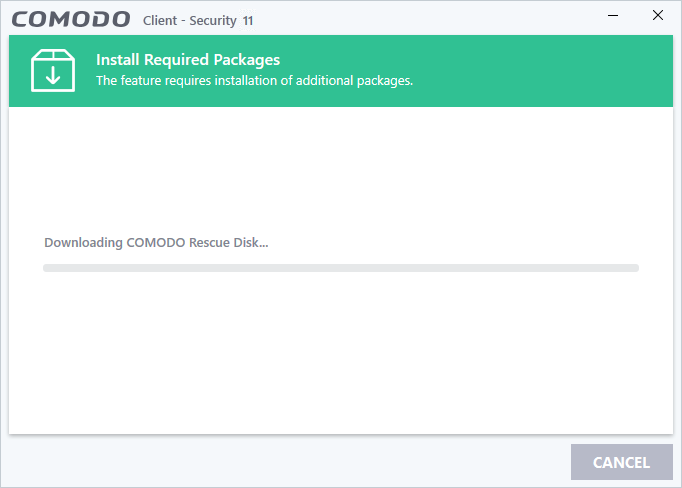Click the 'Install Required Packages' heading

point(188,60)
